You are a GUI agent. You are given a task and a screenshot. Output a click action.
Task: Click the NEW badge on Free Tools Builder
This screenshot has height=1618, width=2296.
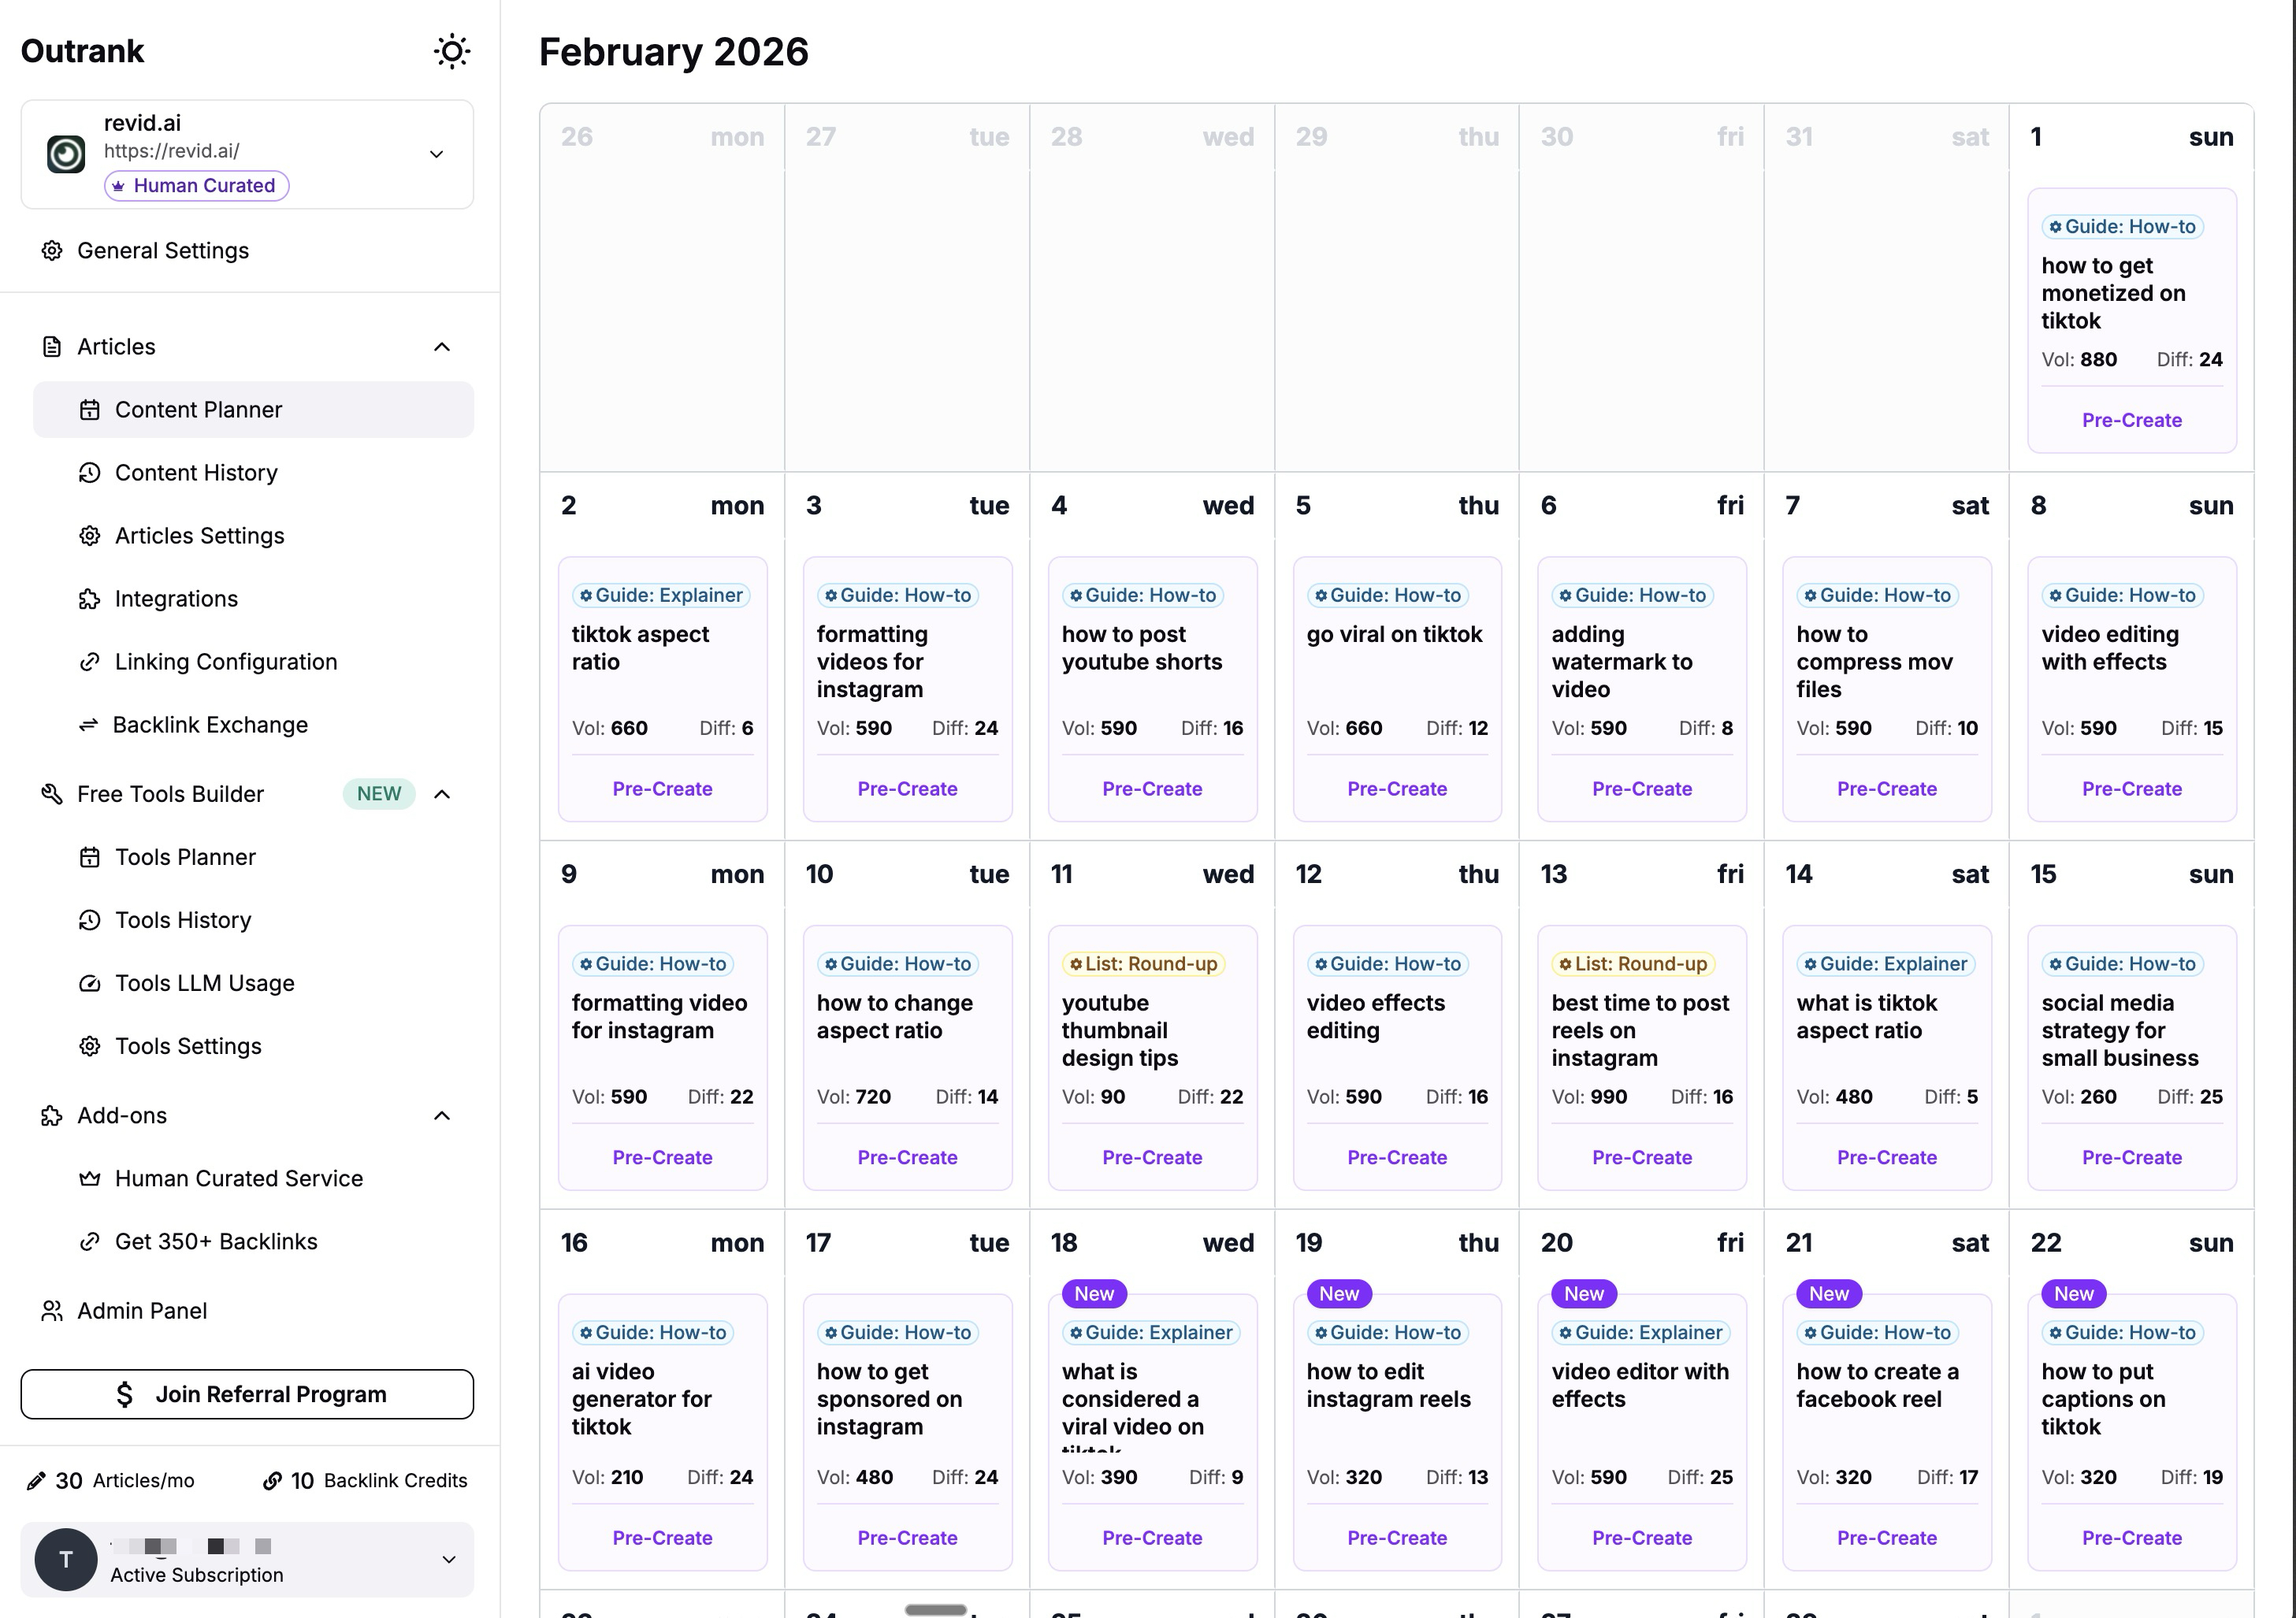pyautogui.click(x=379, y=794)
